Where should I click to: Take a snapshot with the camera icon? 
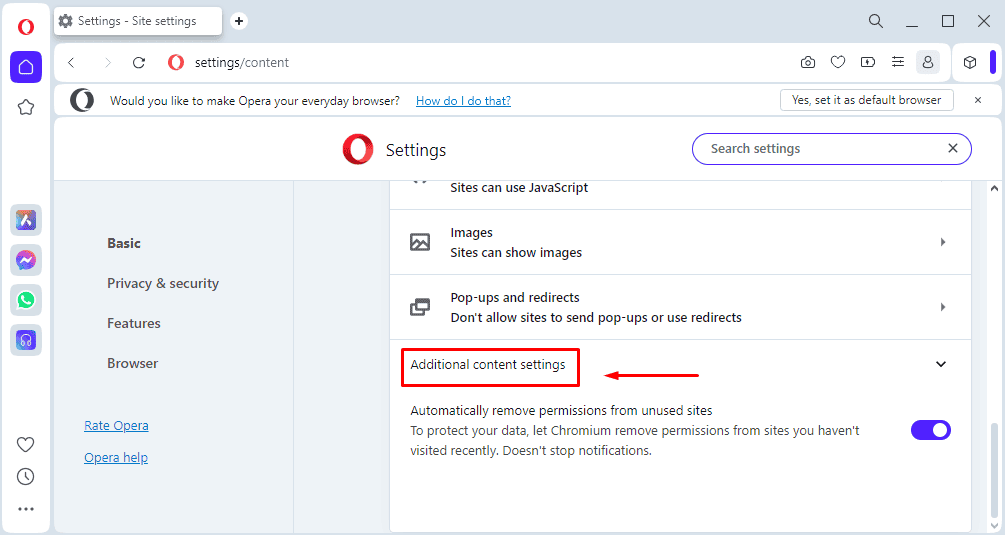coord(808,62)
